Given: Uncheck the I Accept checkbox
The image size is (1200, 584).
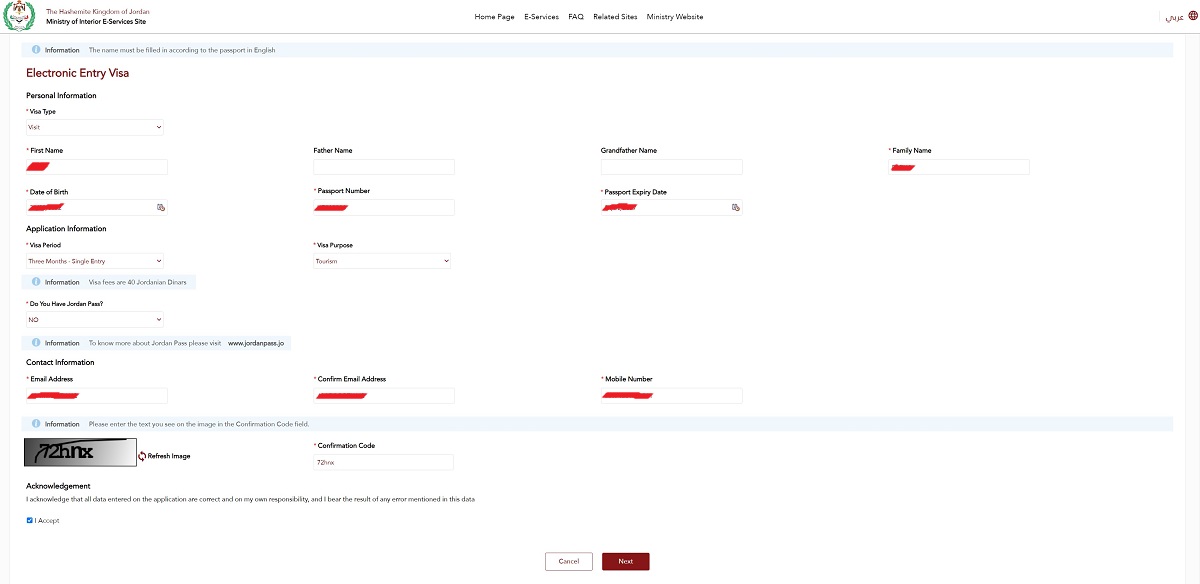Looking at the screenshot, I should click(x=30, y=520).
